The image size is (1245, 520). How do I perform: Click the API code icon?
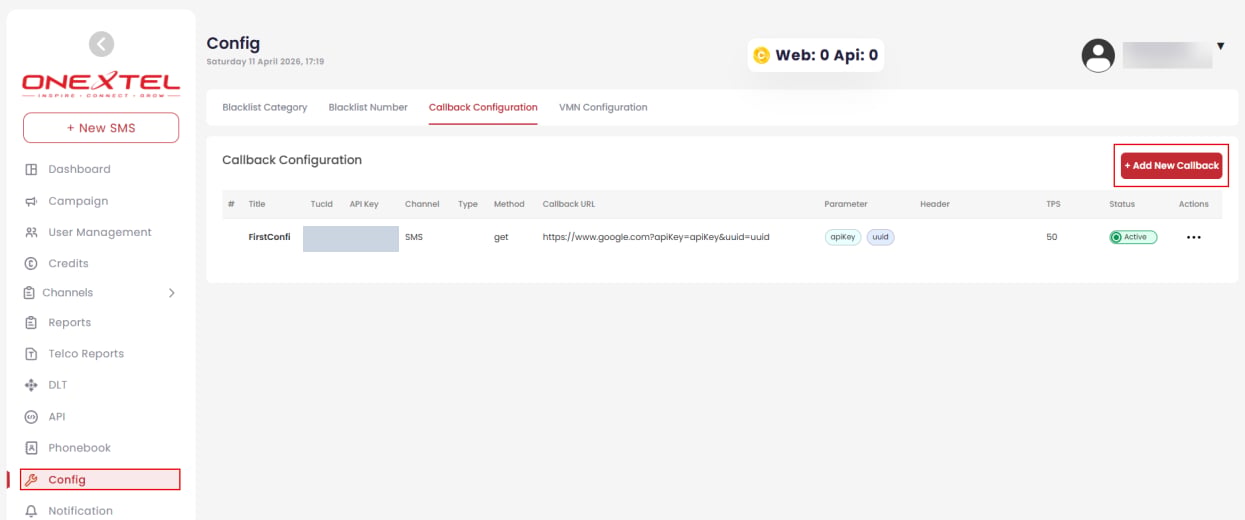pos(31,417)
